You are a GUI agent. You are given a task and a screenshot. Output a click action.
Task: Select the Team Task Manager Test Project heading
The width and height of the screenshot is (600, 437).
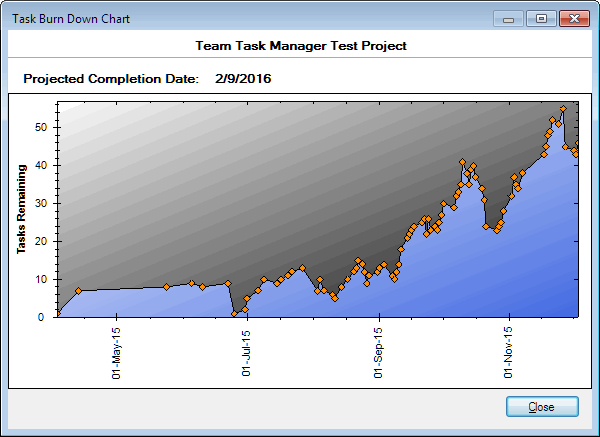pyautogui.click(x=300, y=46)
